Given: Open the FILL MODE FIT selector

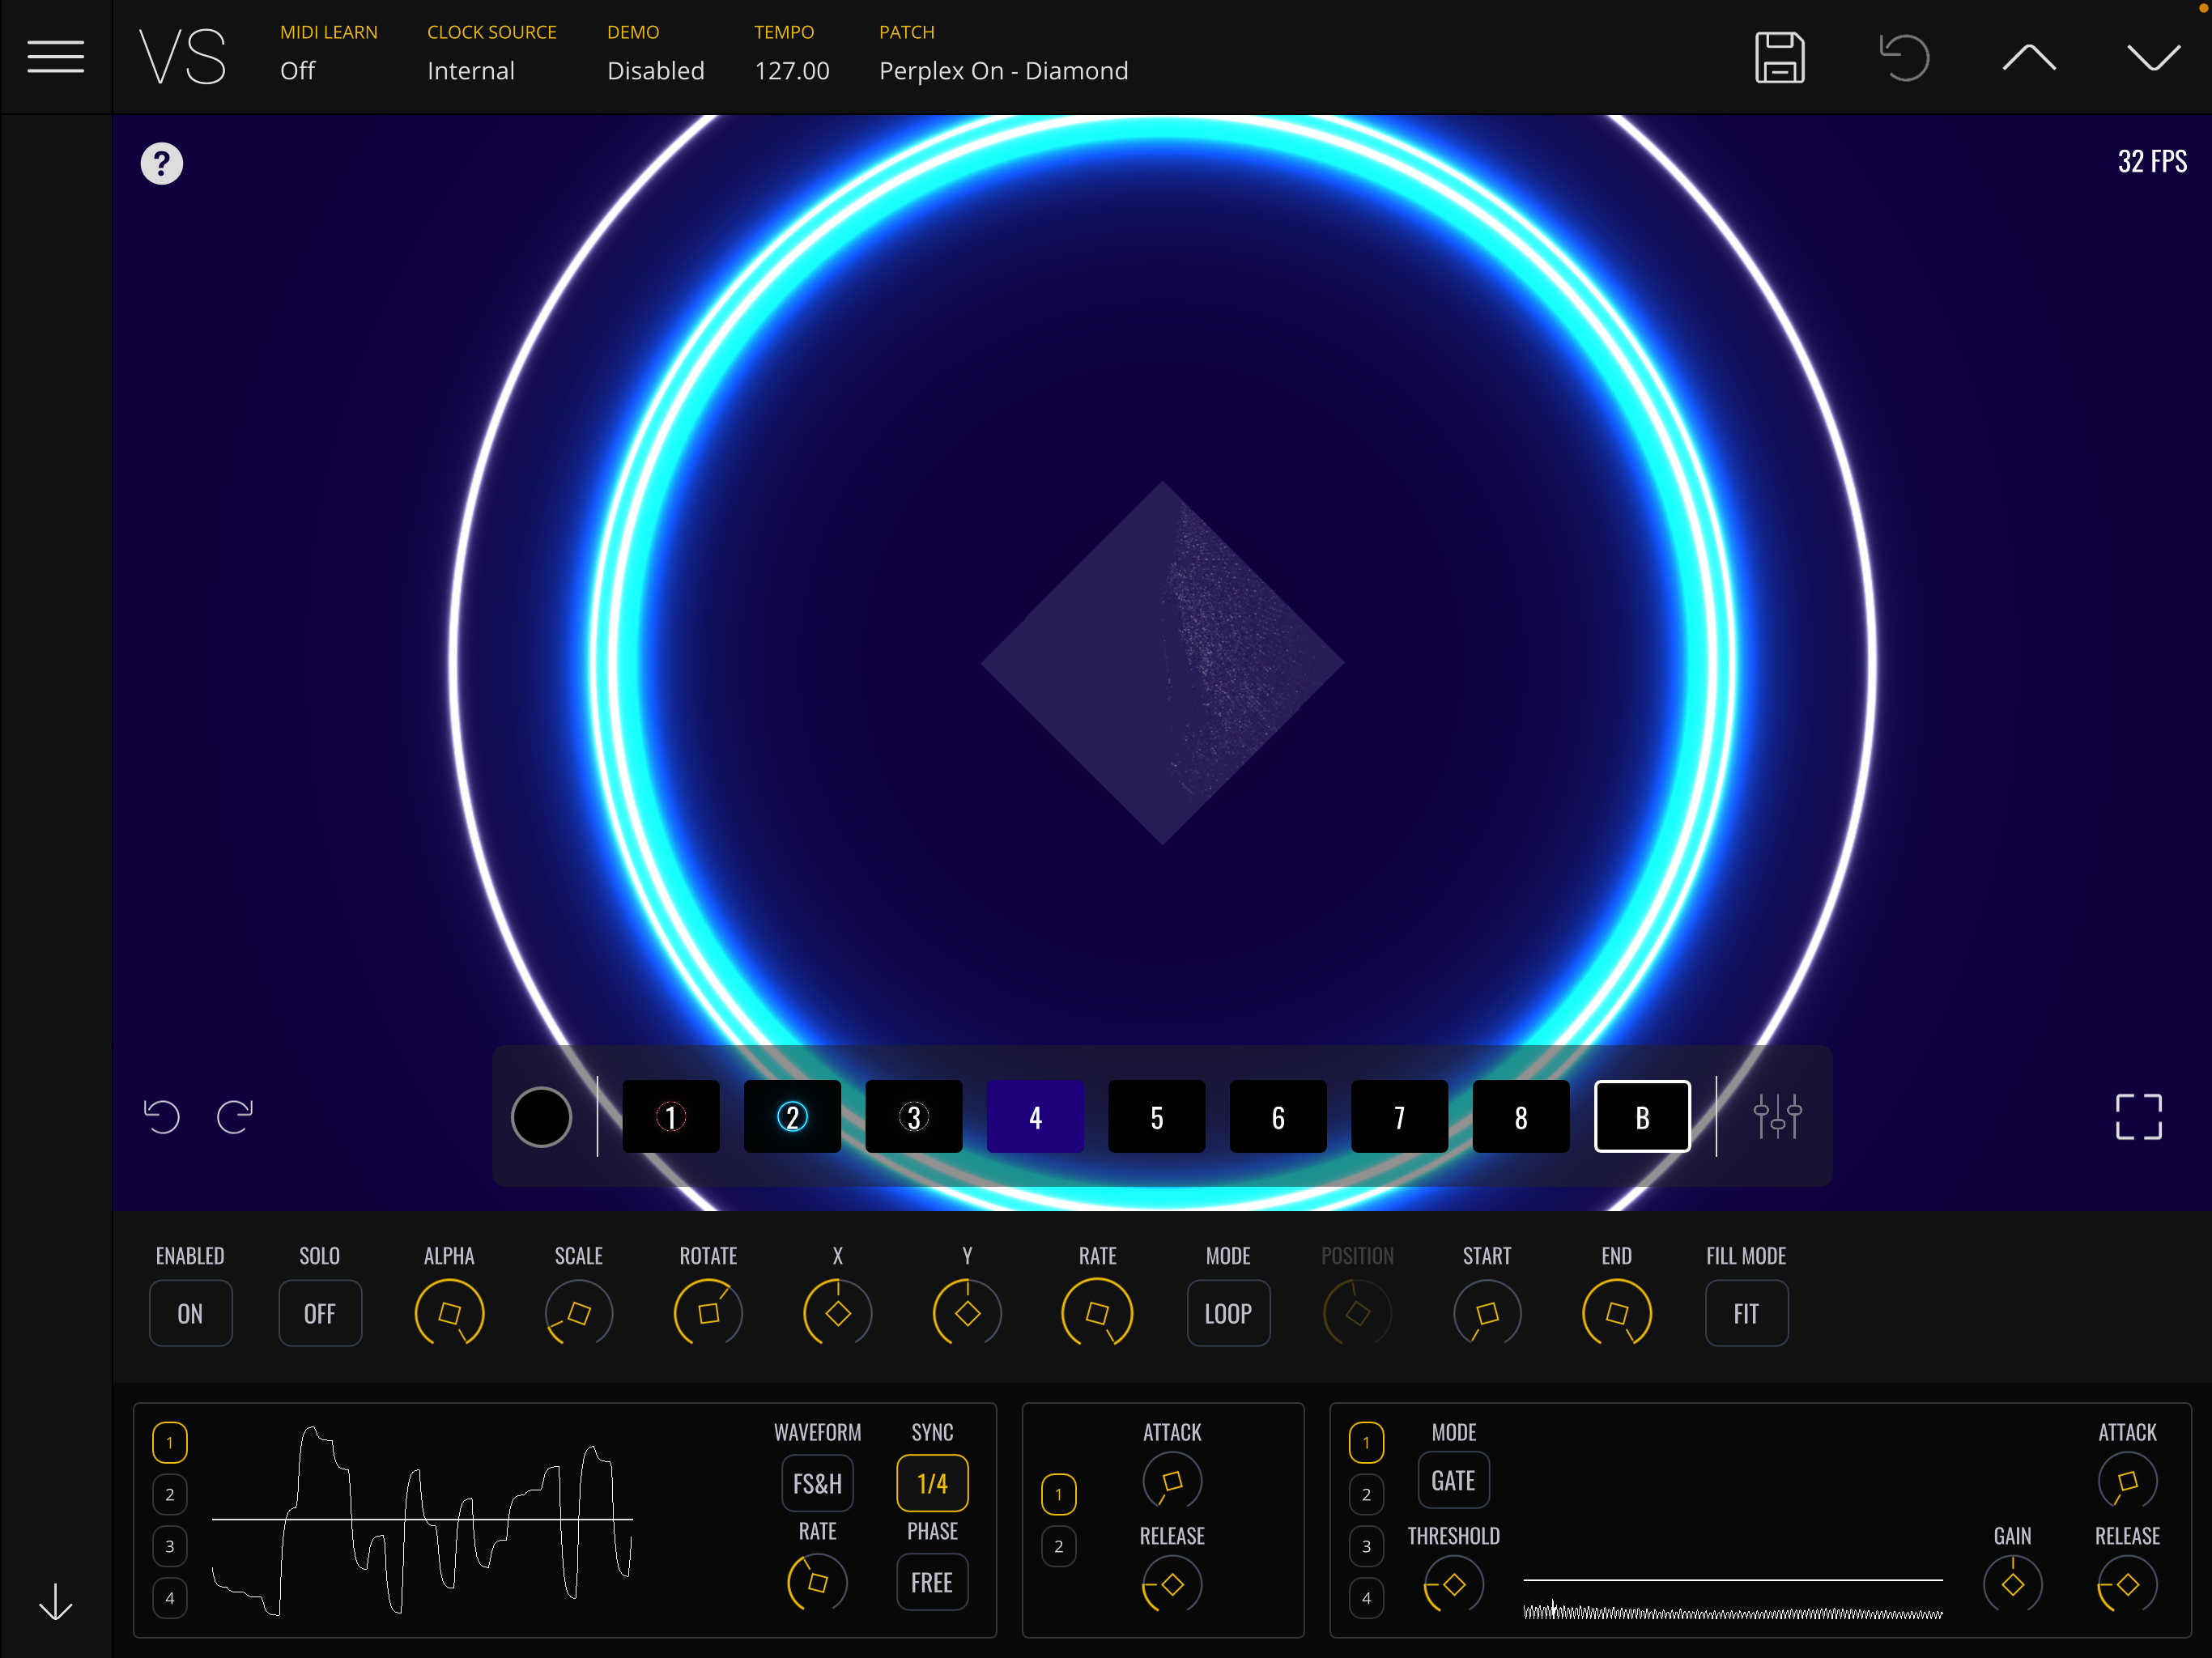Looking at the screenshot, I should click(1745, 1313).
